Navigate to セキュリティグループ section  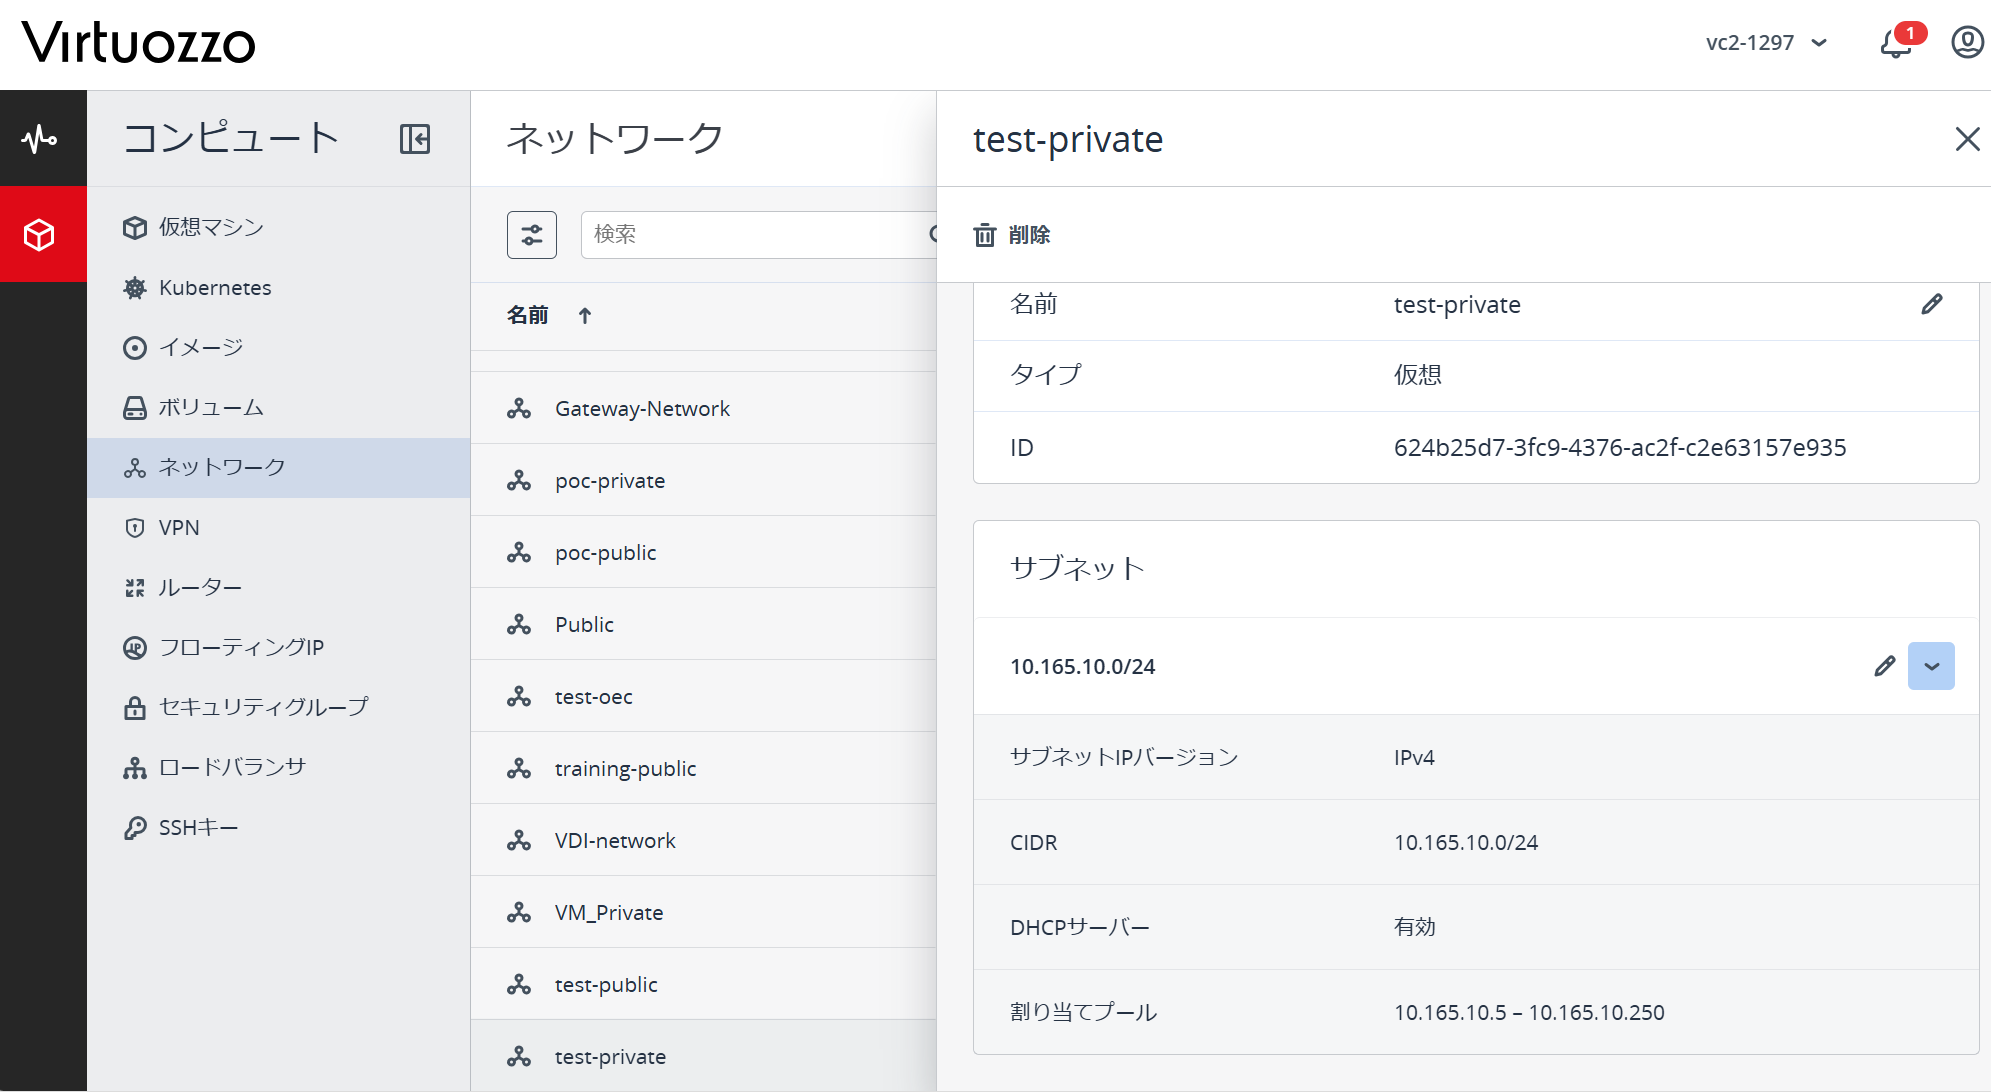coord(263,707)
